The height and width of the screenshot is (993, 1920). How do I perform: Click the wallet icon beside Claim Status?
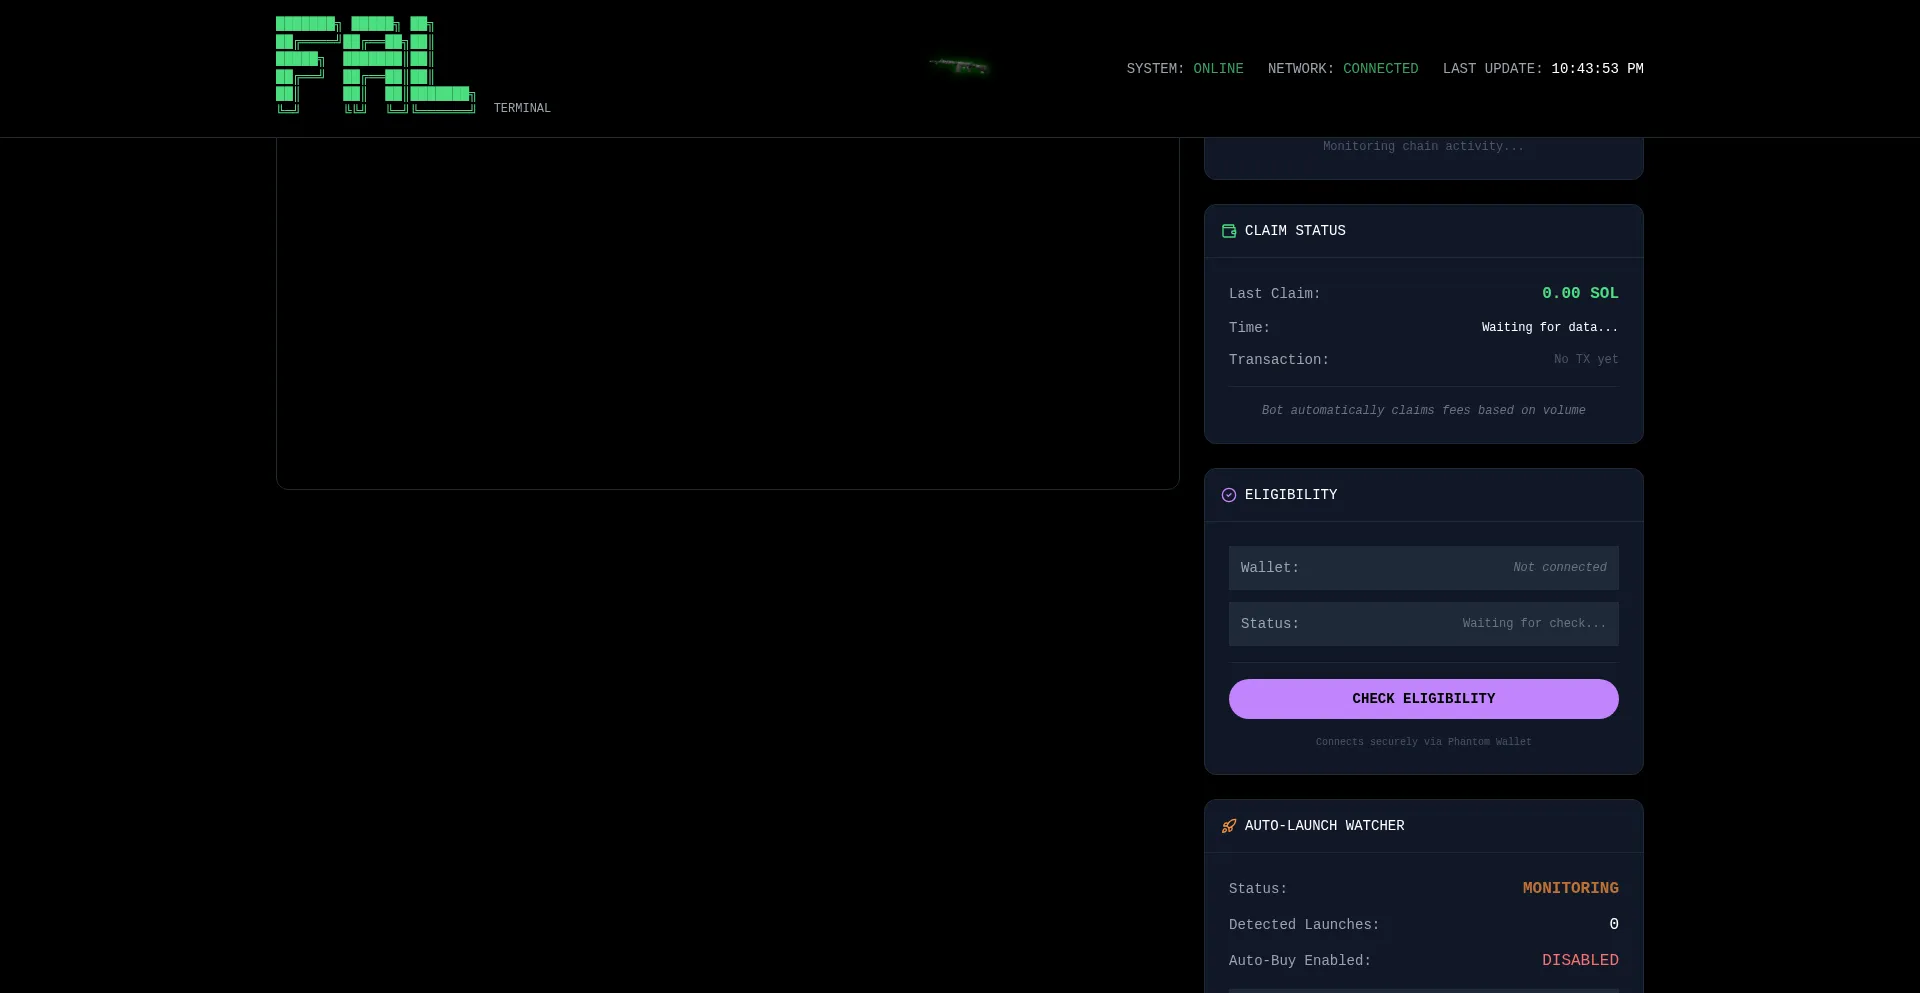click(1229, 231)
